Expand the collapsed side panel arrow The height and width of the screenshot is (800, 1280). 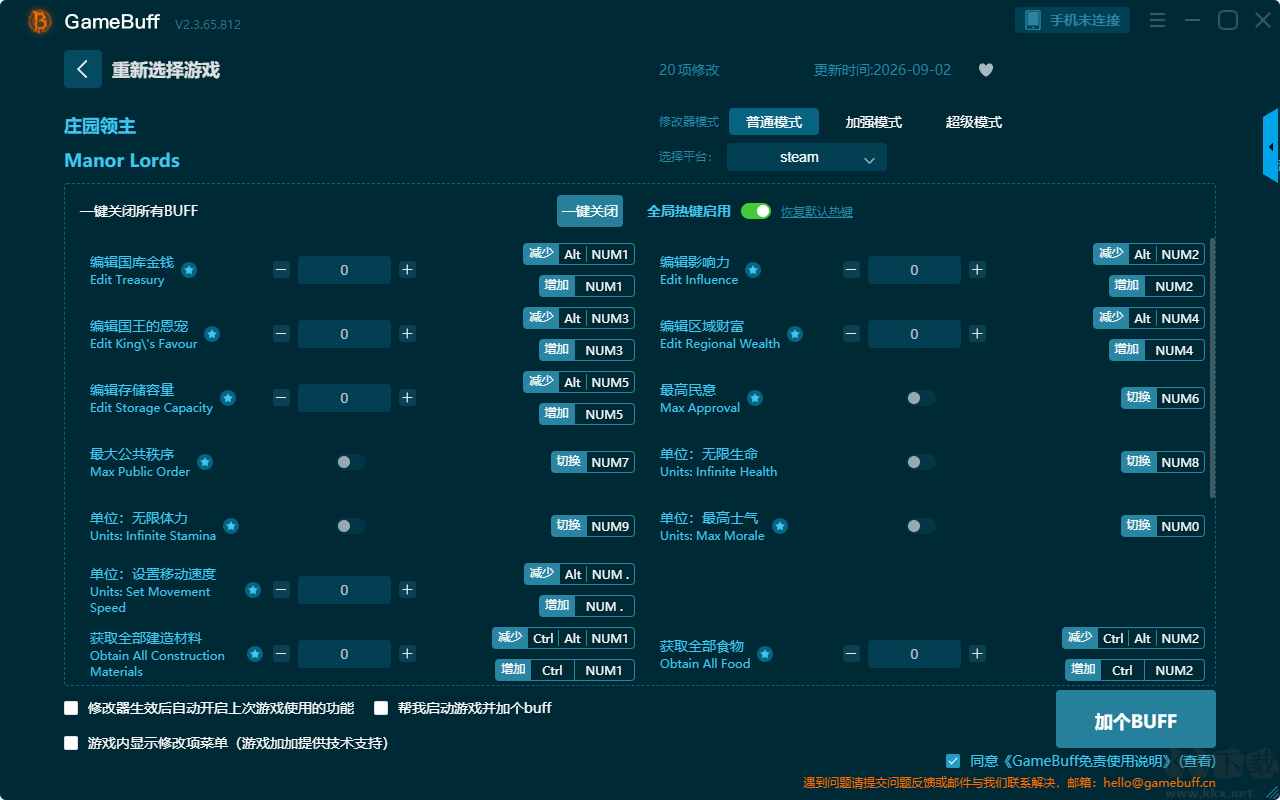(x=1271, y=146)
